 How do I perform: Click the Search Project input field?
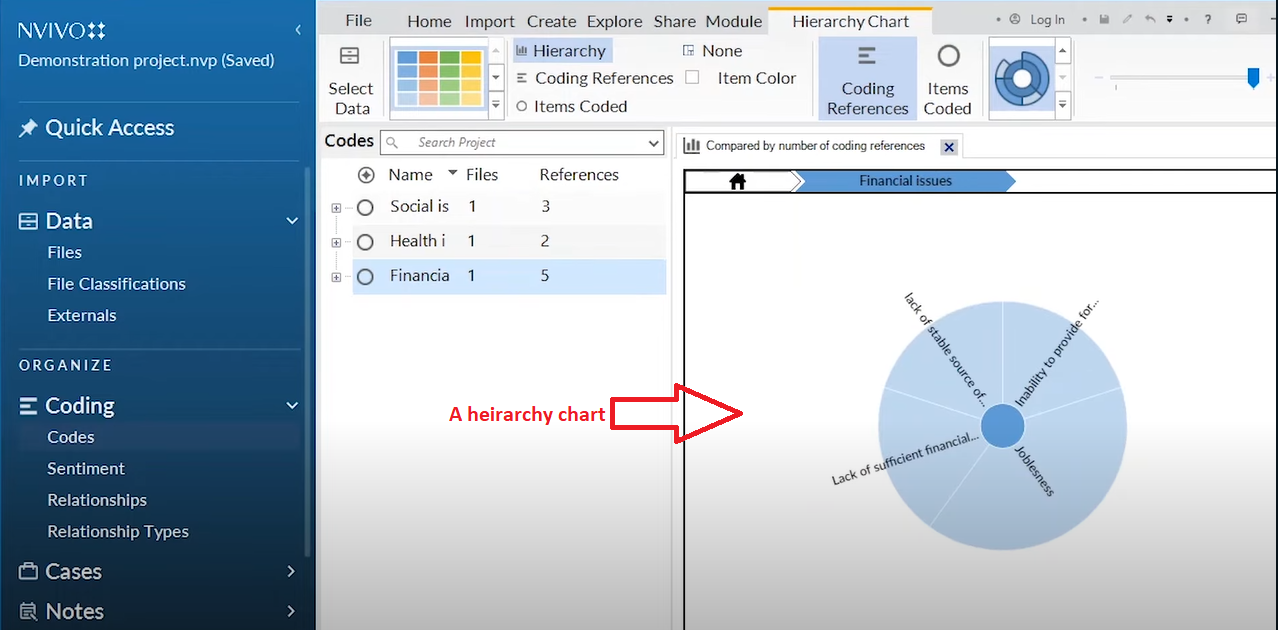[522, 143]
